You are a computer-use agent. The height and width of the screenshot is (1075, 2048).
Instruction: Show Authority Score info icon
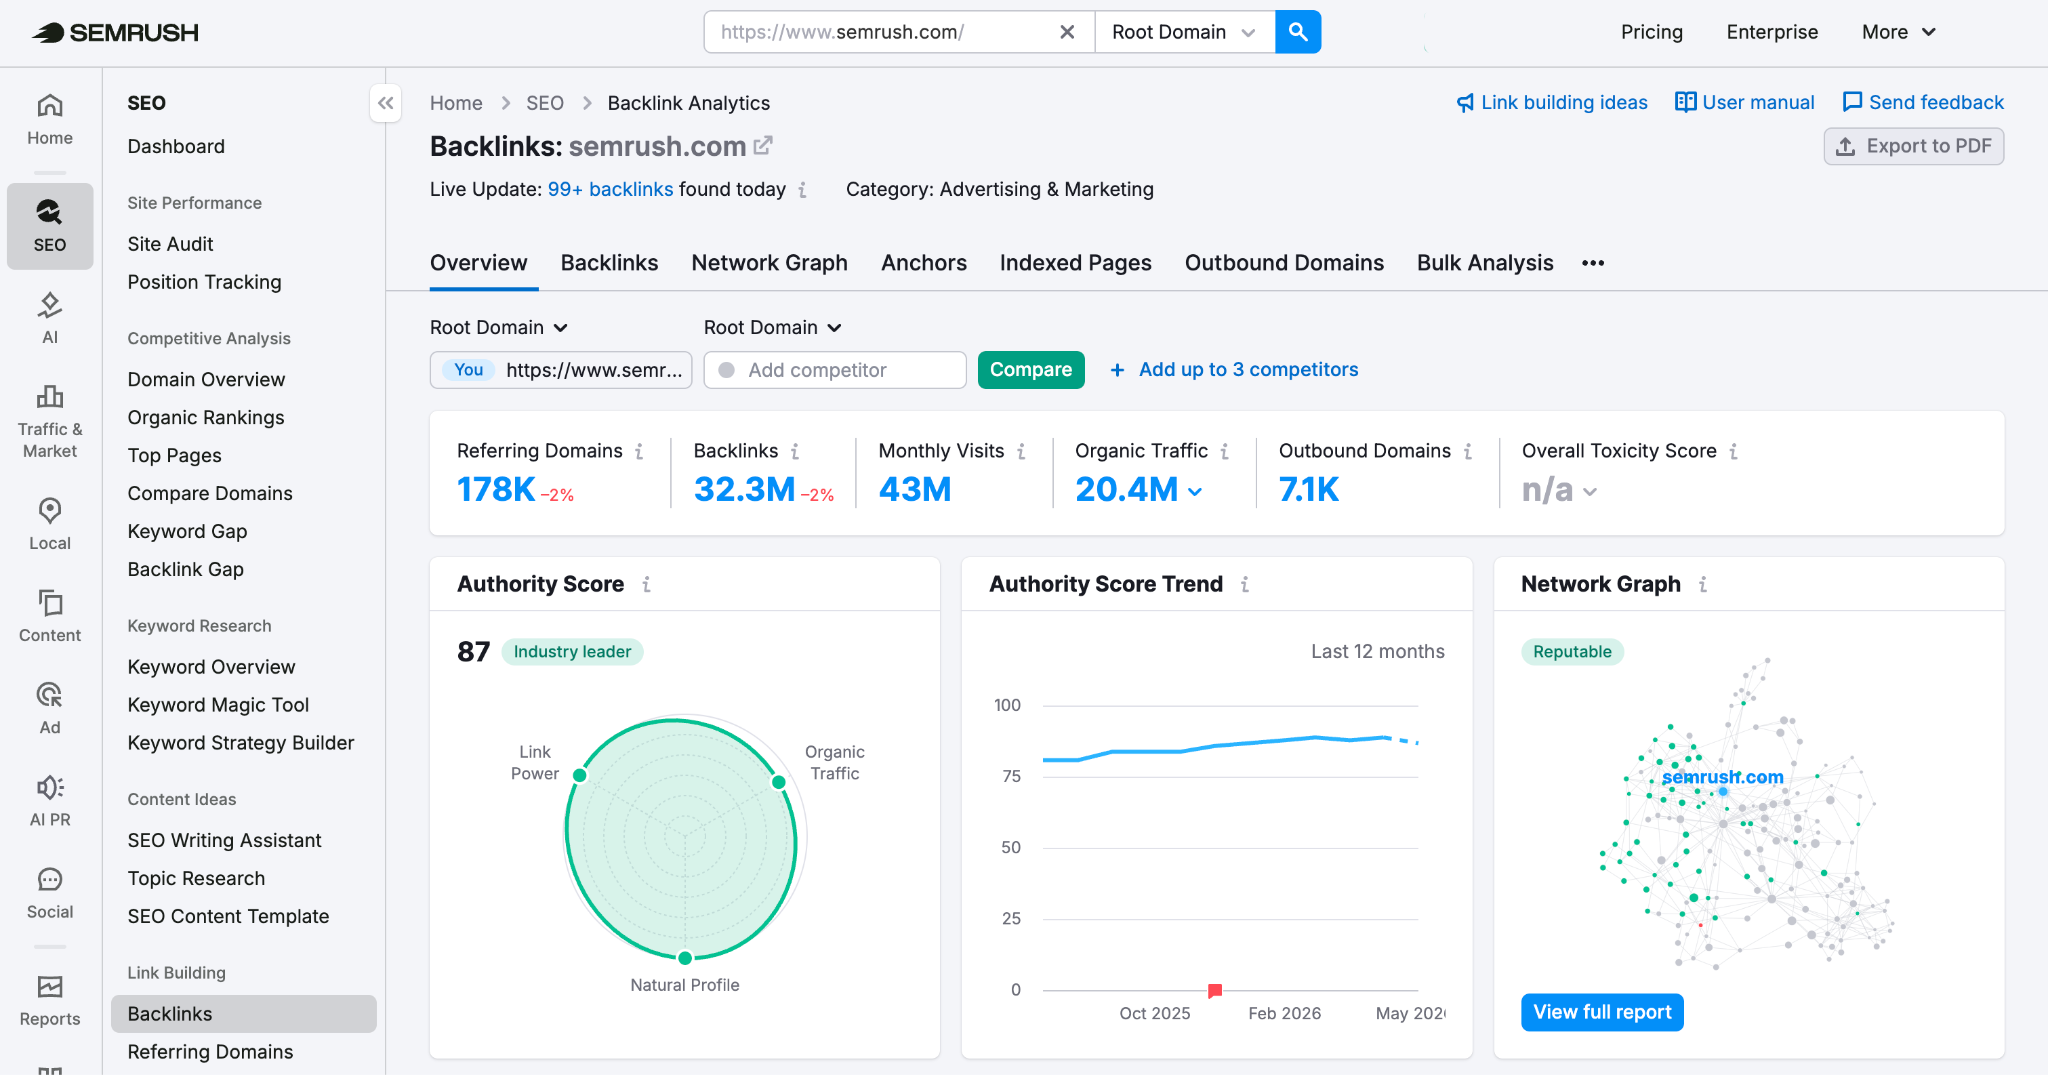point(647,584)
